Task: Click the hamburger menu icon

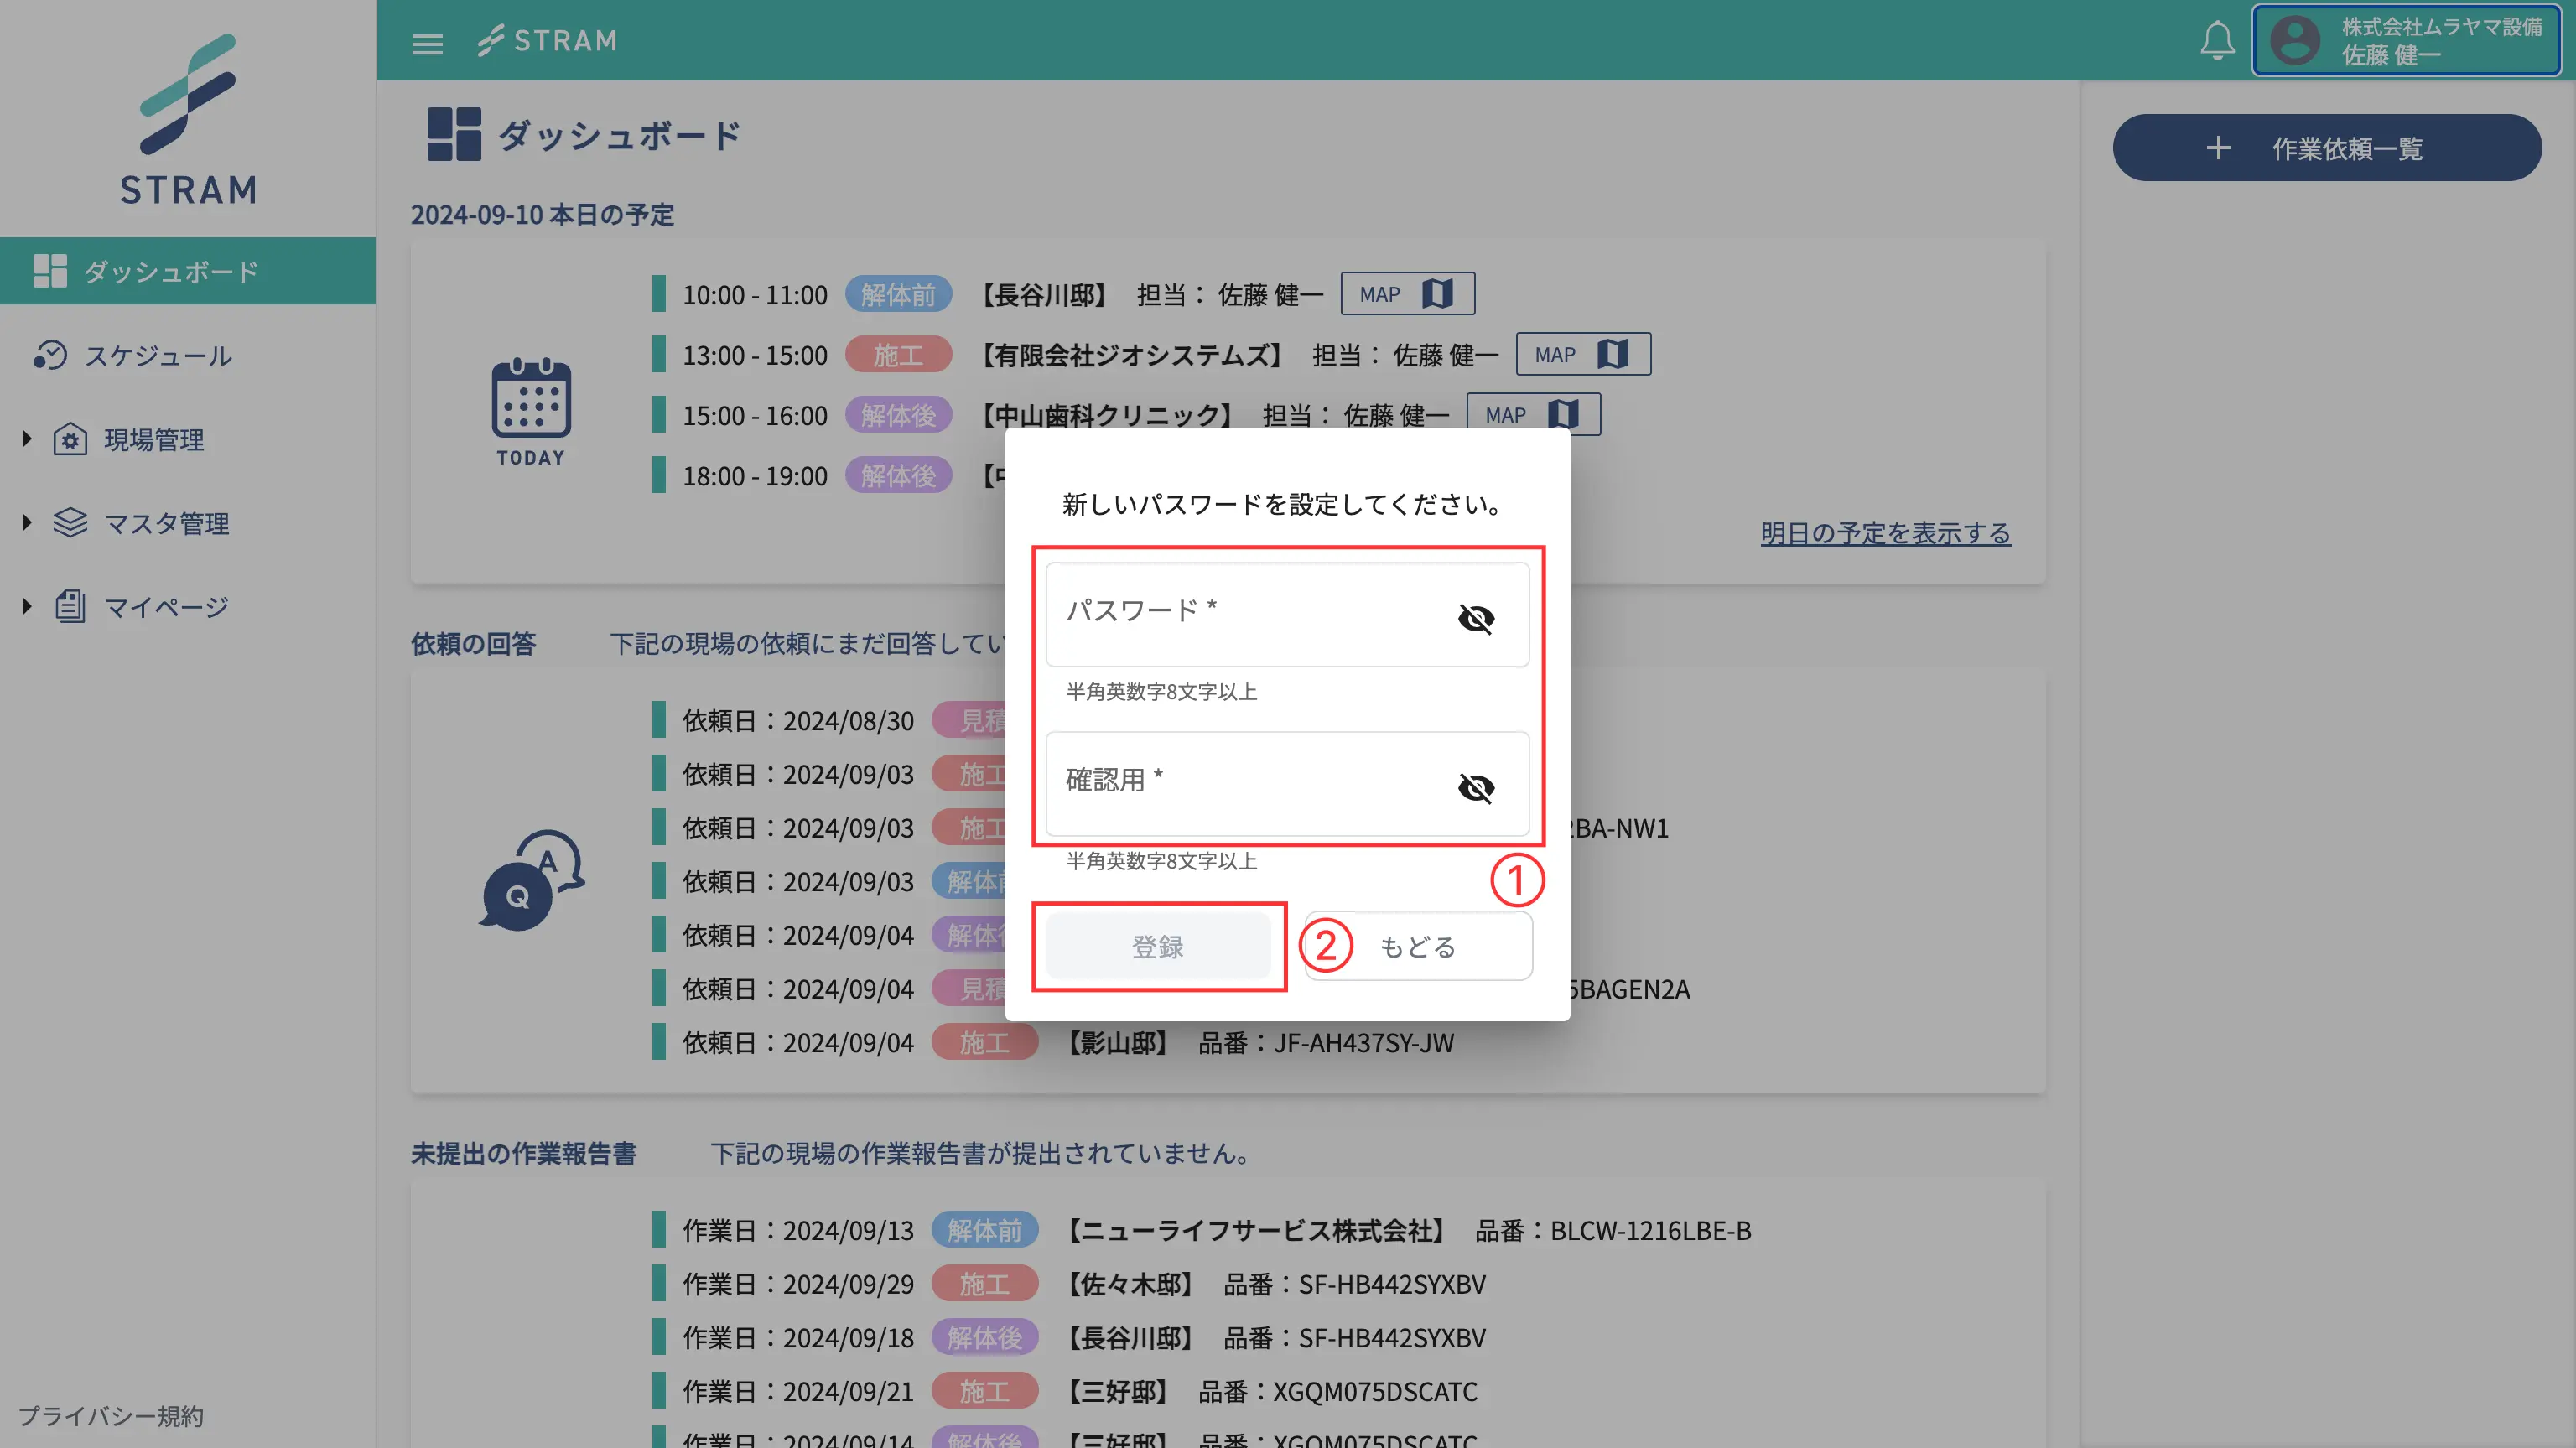Action: pyautogui.click(x=427, y=43)
